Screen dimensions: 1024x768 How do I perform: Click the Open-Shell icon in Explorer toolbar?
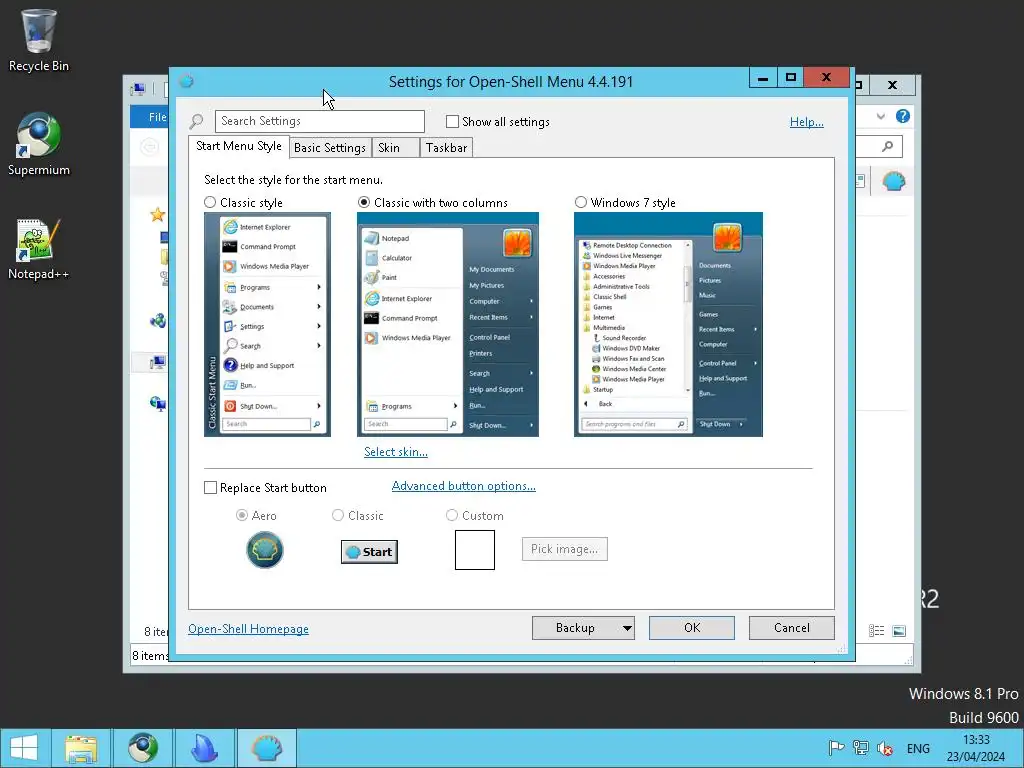pyautogui.click(x=893, y=181)
